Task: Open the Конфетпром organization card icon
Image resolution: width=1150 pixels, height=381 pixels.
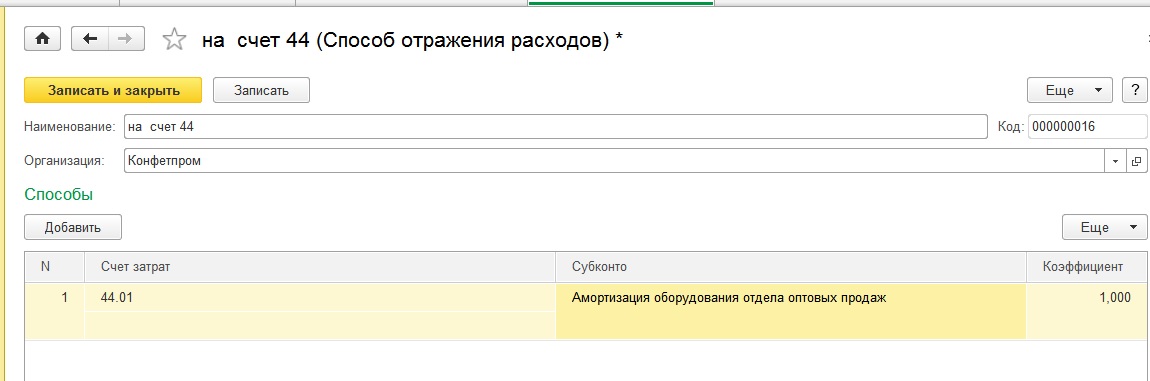Action: 1137,162
